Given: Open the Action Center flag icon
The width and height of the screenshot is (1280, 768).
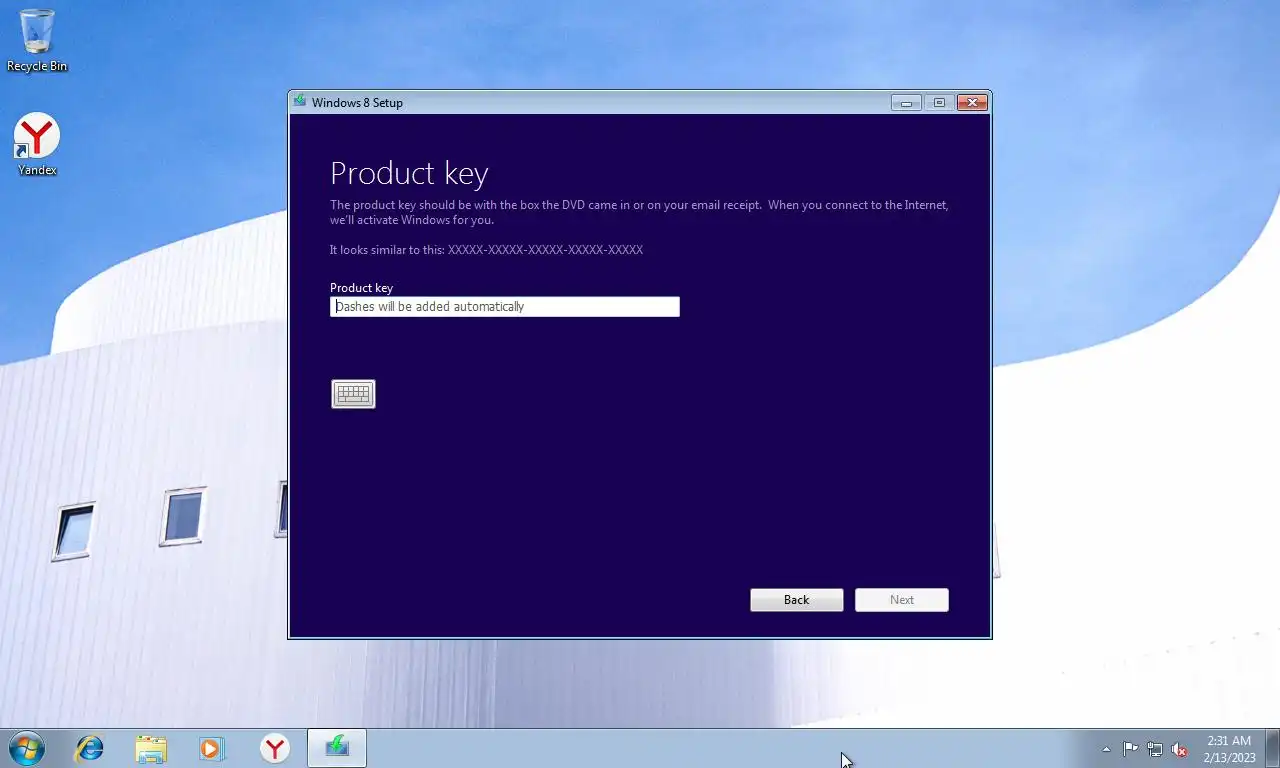Looking at the screenshot, I should pos(1130,749).
